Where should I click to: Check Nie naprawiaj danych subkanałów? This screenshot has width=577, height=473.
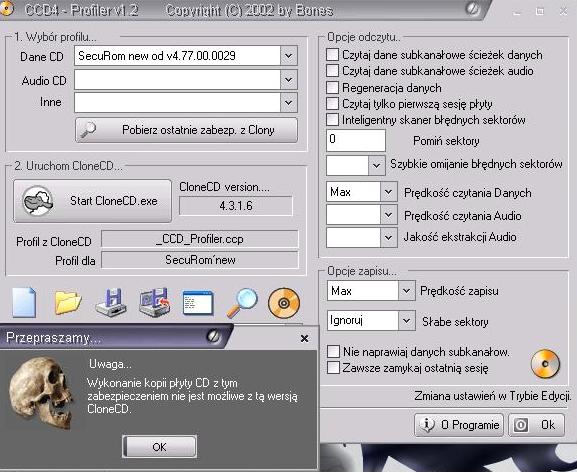(333, 352)
